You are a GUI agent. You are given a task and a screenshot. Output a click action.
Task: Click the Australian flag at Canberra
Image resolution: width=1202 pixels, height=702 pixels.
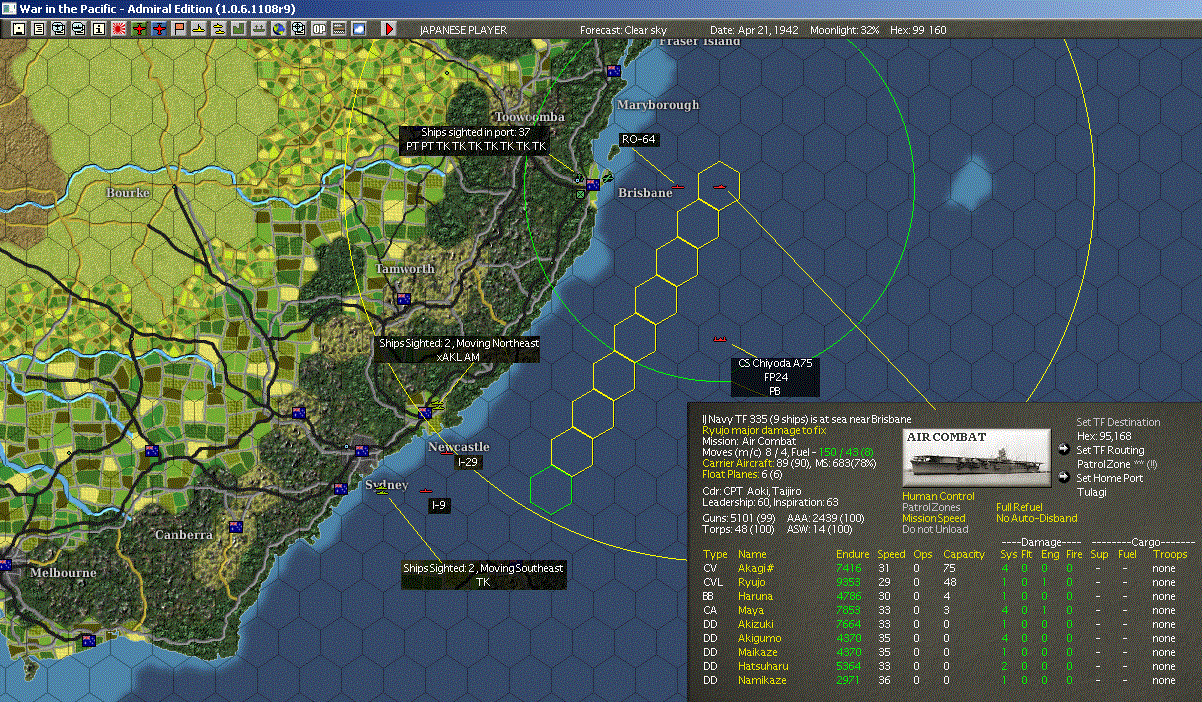(236, 526)
